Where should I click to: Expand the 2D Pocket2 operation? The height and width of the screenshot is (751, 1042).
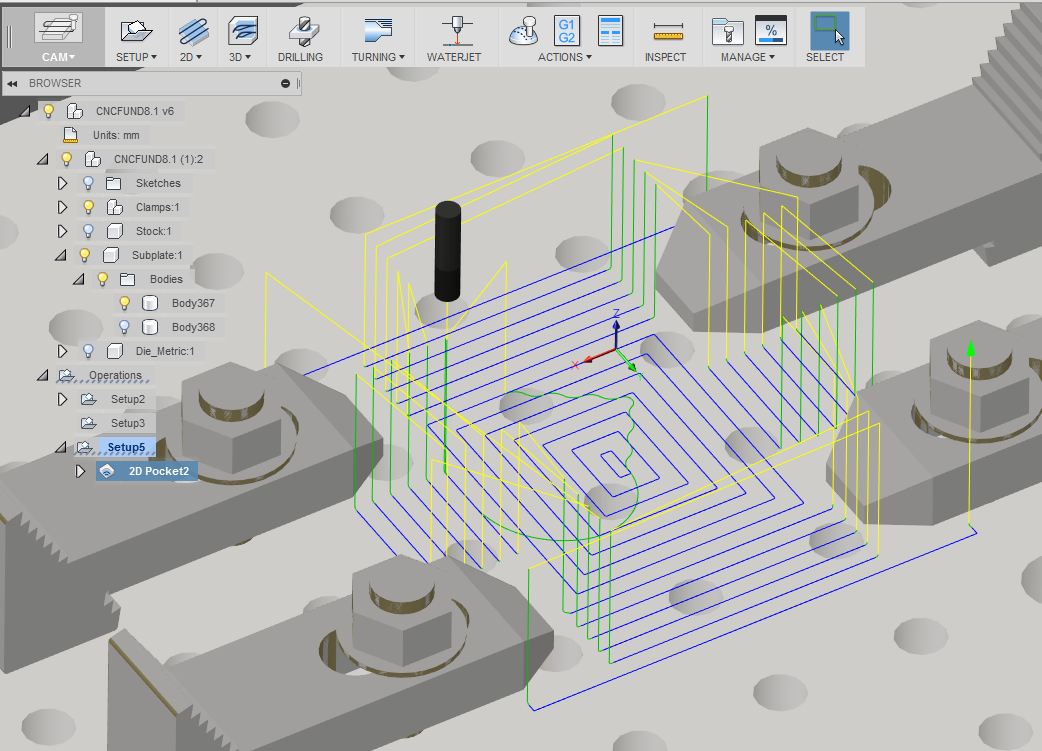pyautogui.click(x=80, y=471)
